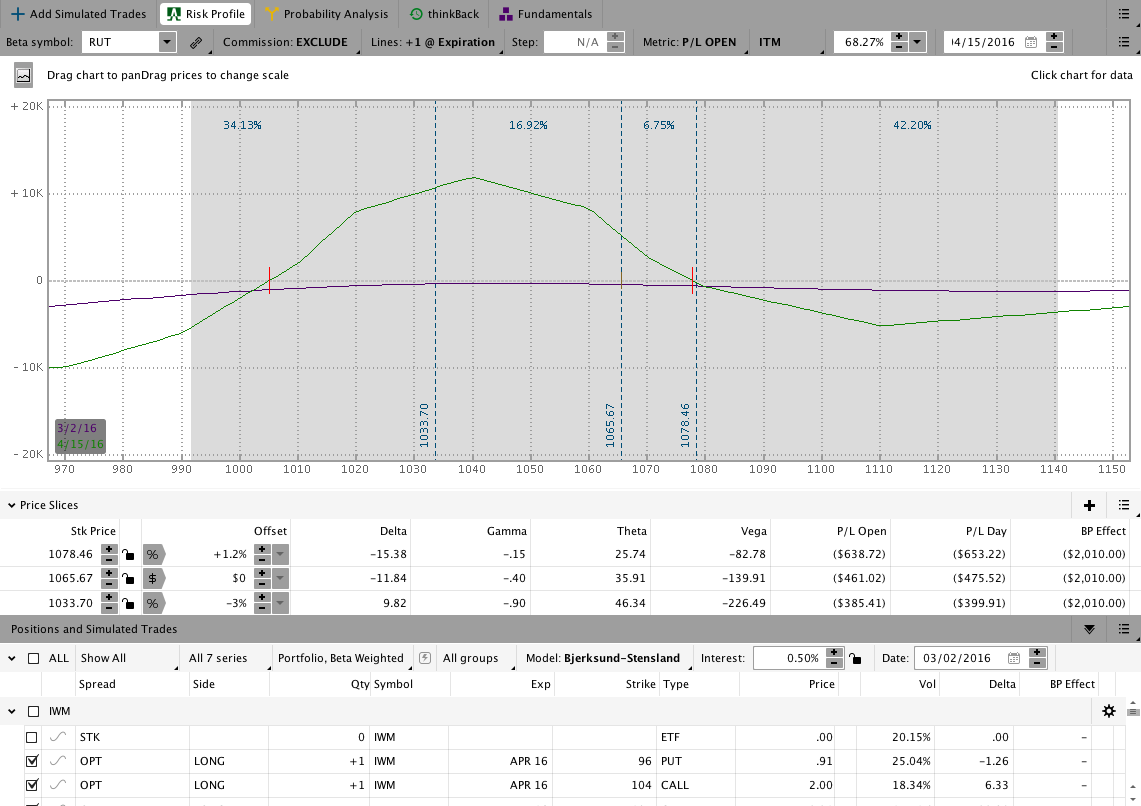Check the ALL positions checkbox
Viewport: 1141px width, 806px height.
click(x=33, y=658)
